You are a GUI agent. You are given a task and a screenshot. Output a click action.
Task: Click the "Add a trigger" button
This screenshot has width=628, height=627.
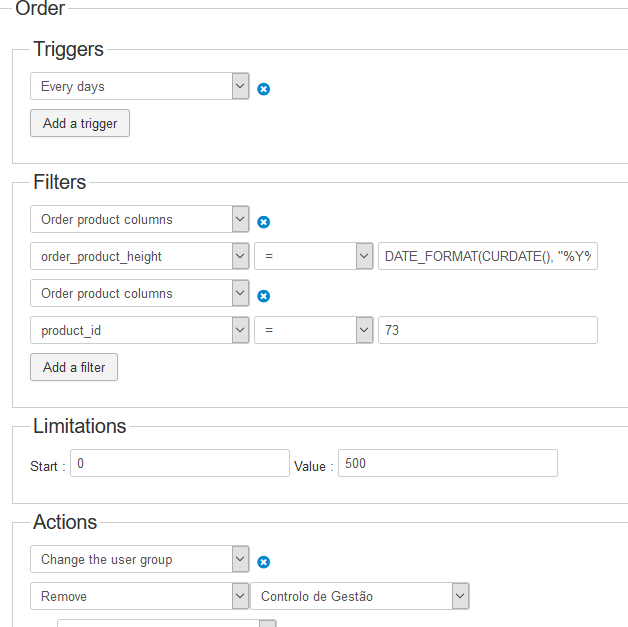click(80, 124)
